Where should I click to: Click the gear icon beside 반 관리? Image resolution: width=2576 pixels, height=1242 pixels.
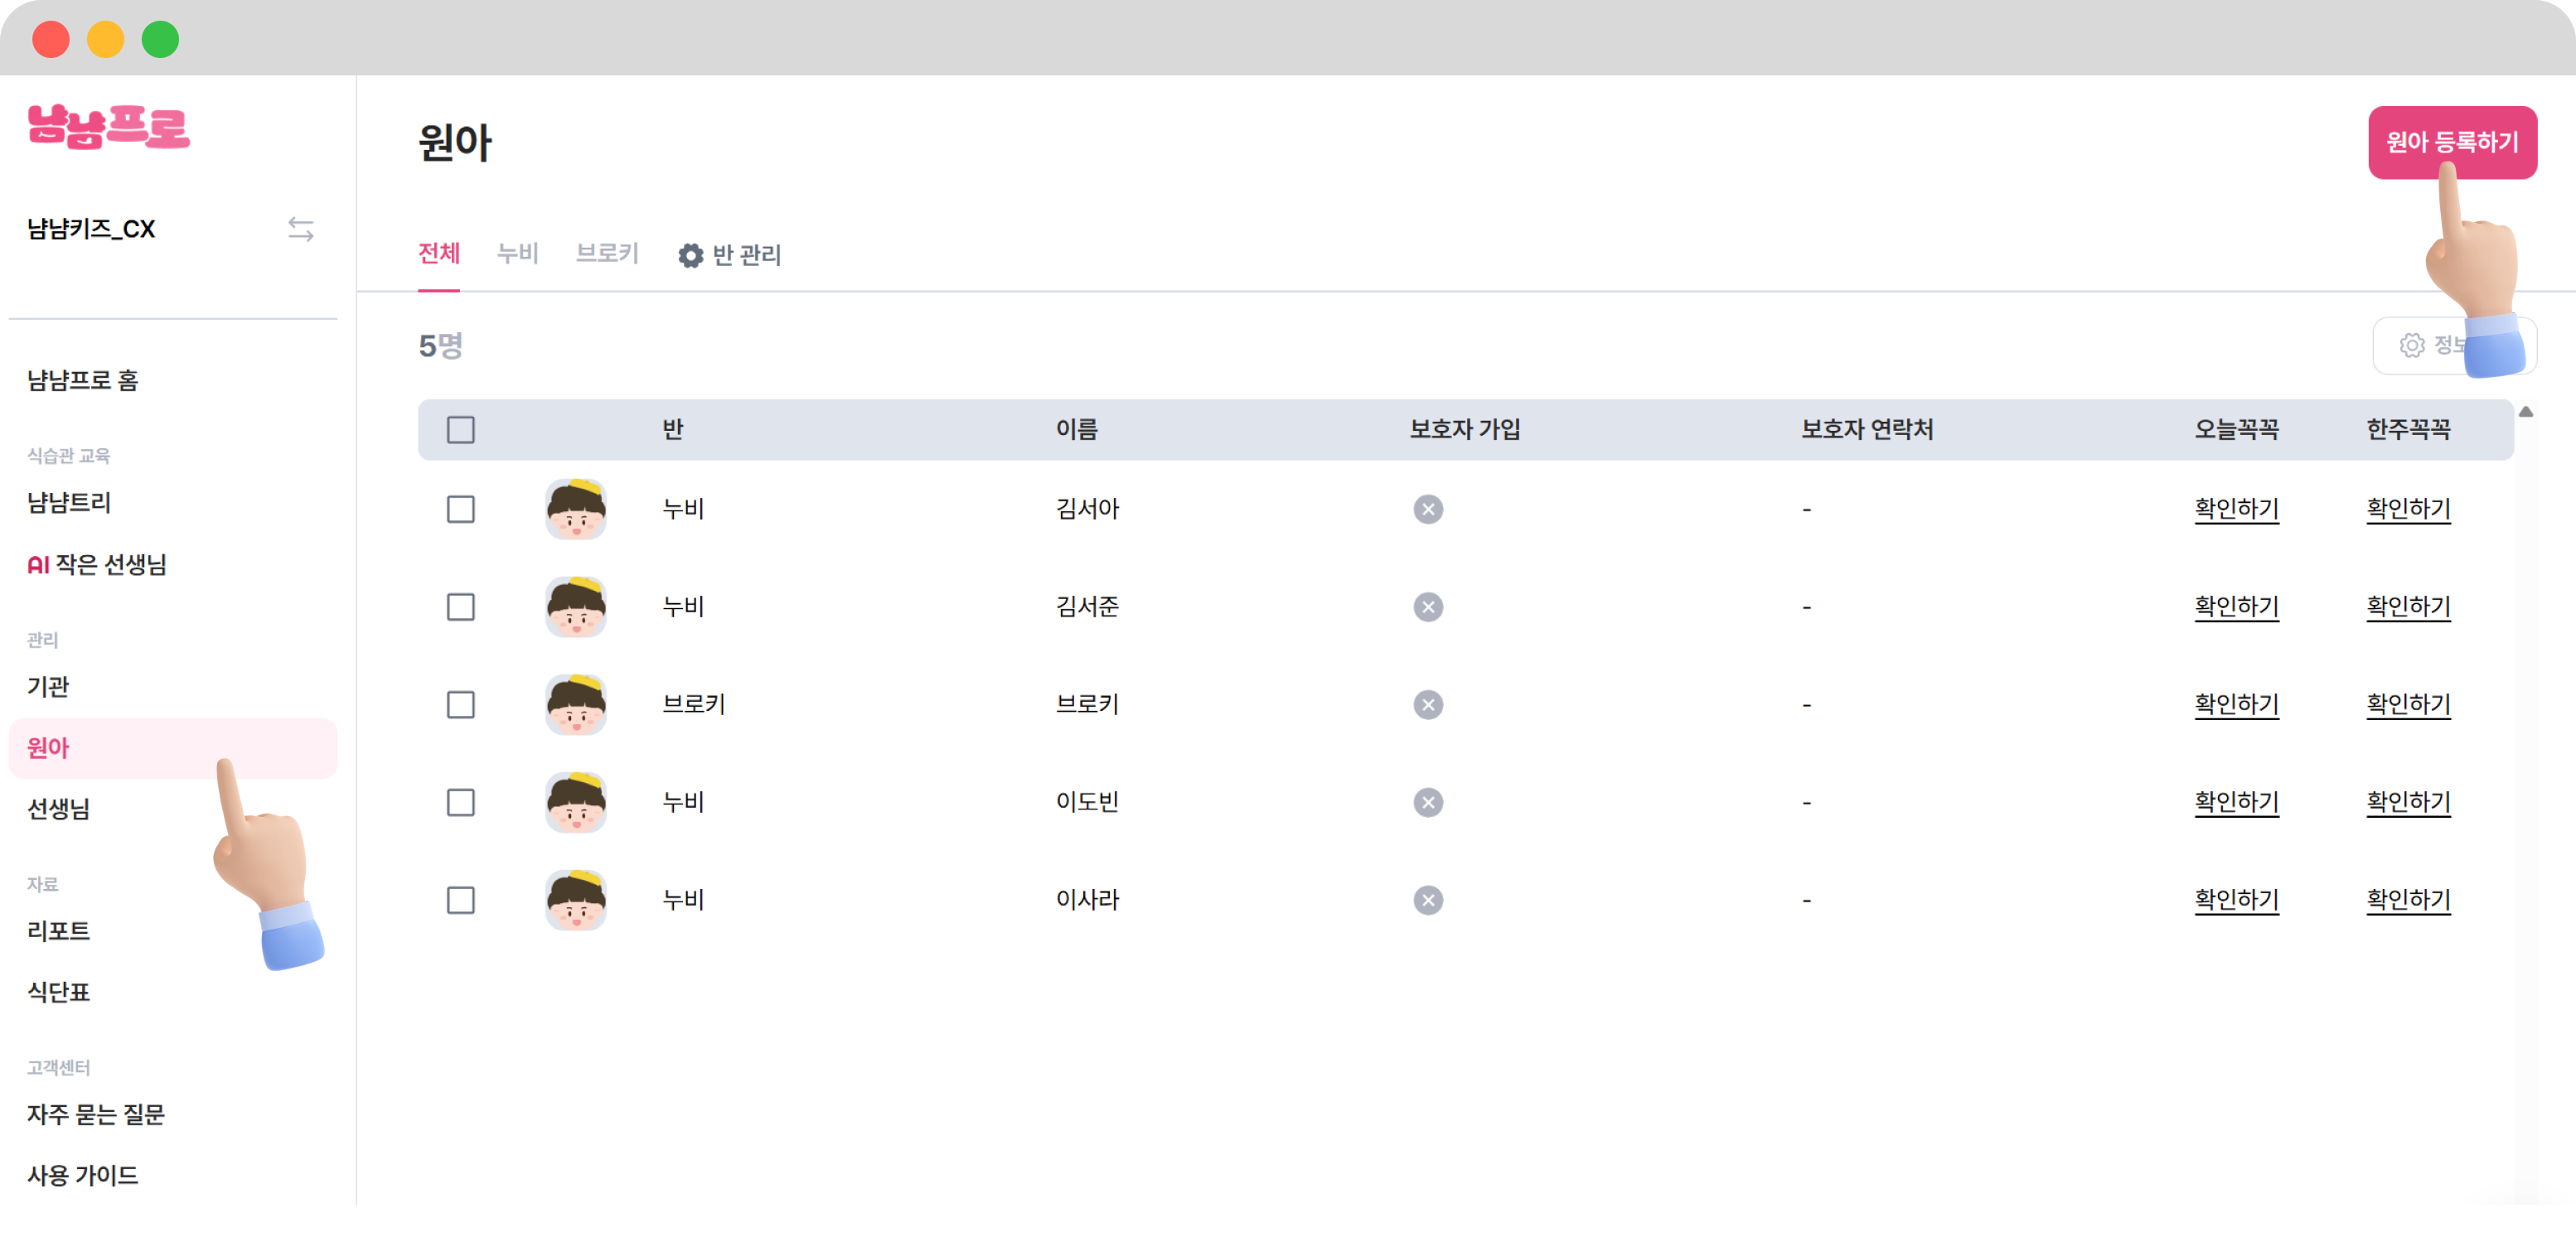(x=690, y=256)
